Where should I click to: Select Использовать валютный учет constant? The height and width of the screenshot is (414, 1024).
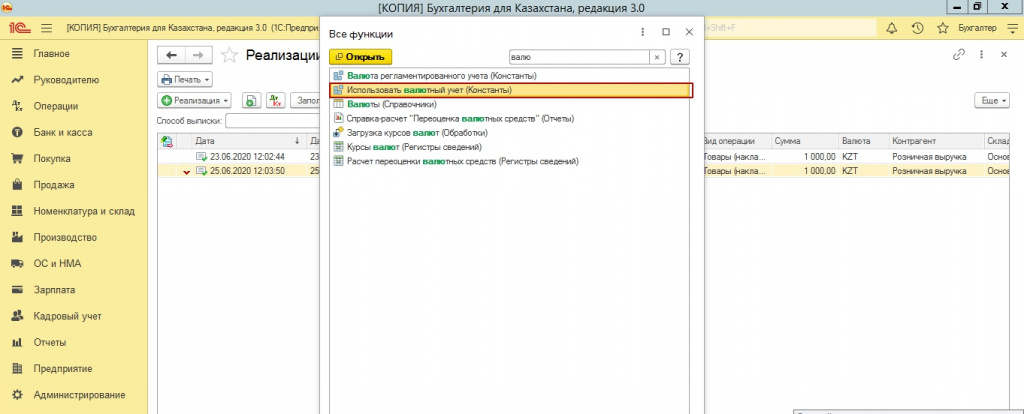coord(511,90)
